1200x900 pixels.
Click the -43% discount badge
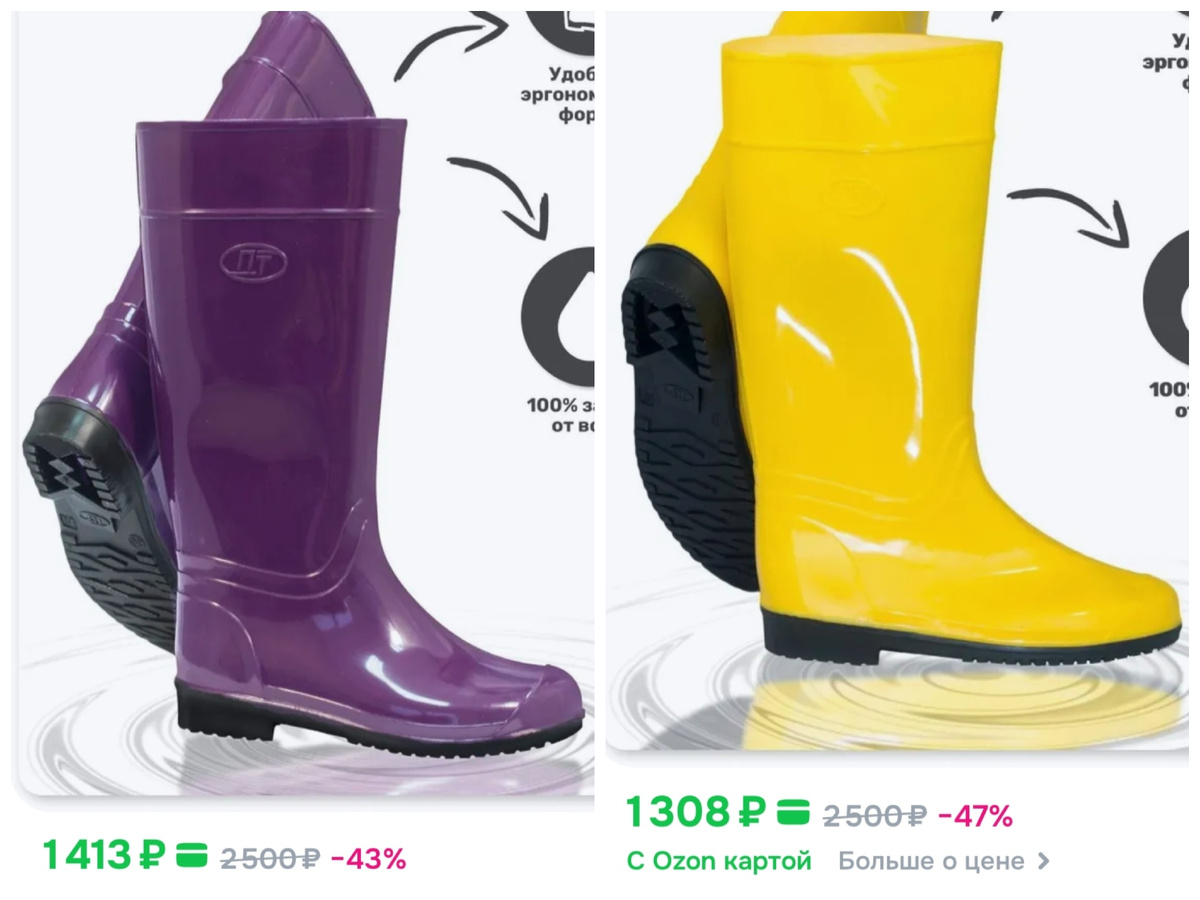point(368,858)
